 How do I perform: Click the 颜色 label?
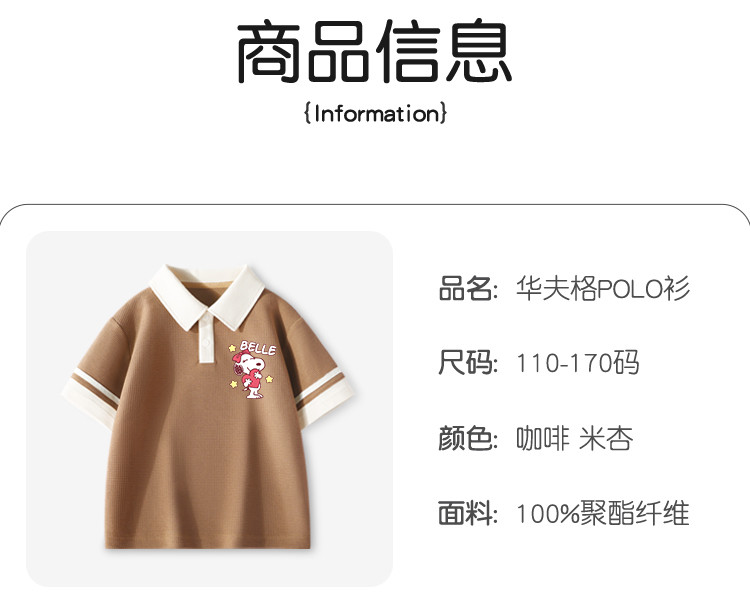click(467, 438)
